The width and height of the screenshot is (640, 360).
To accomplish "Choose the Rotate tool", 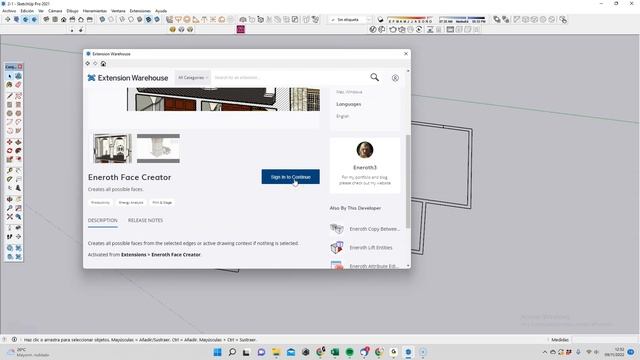I will click(9, 151).
